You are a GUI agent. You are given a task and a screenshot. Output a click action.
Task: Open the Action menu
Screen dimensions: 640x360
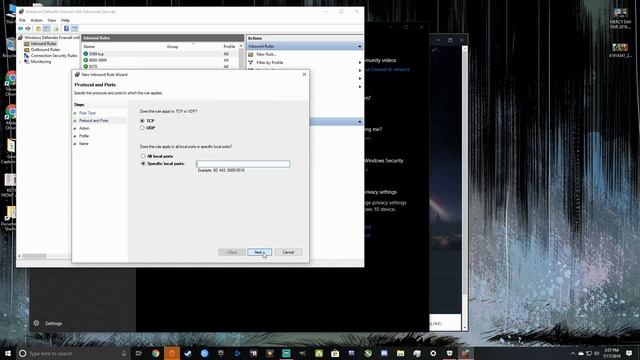click(x=36, y=20)
